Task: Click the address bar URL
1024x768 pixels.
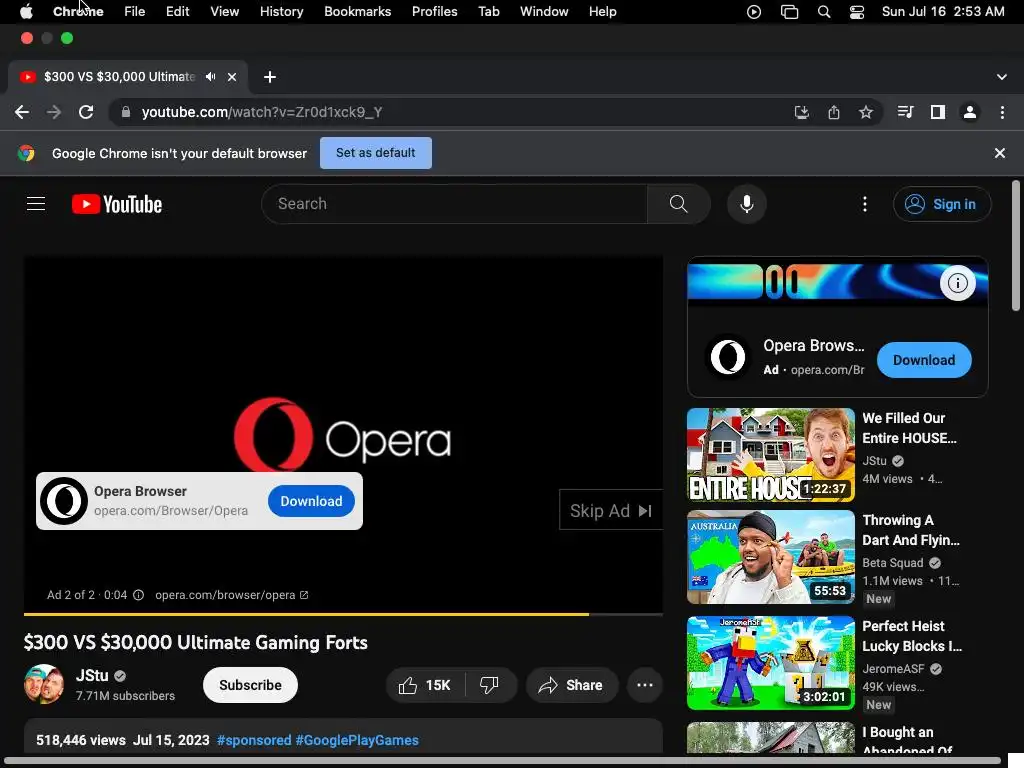Action: click(x=262, y=112)
